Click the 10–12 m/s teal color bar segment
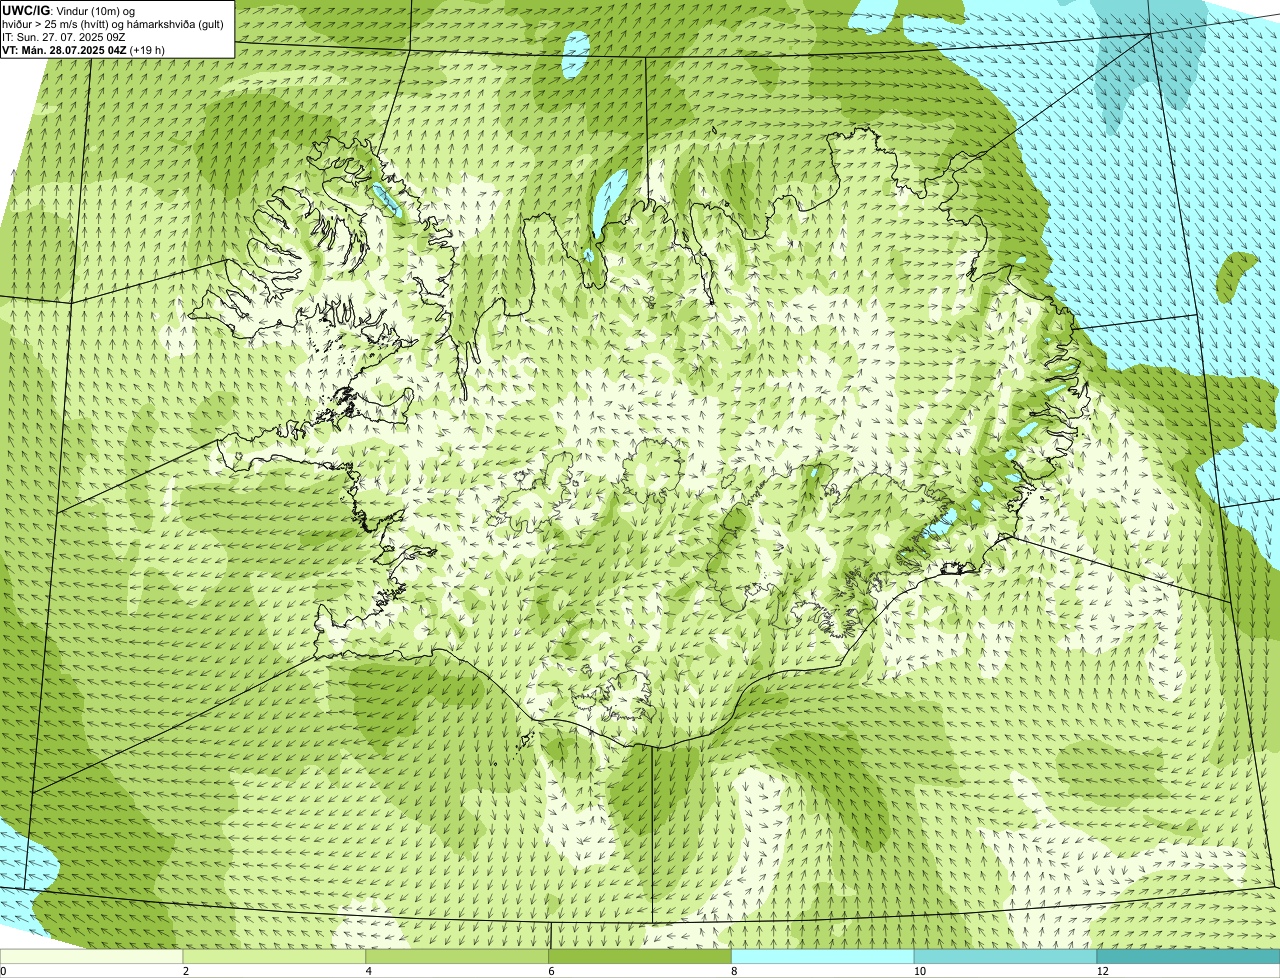This screenshot has width=1280, height=978. (1005, 957)
